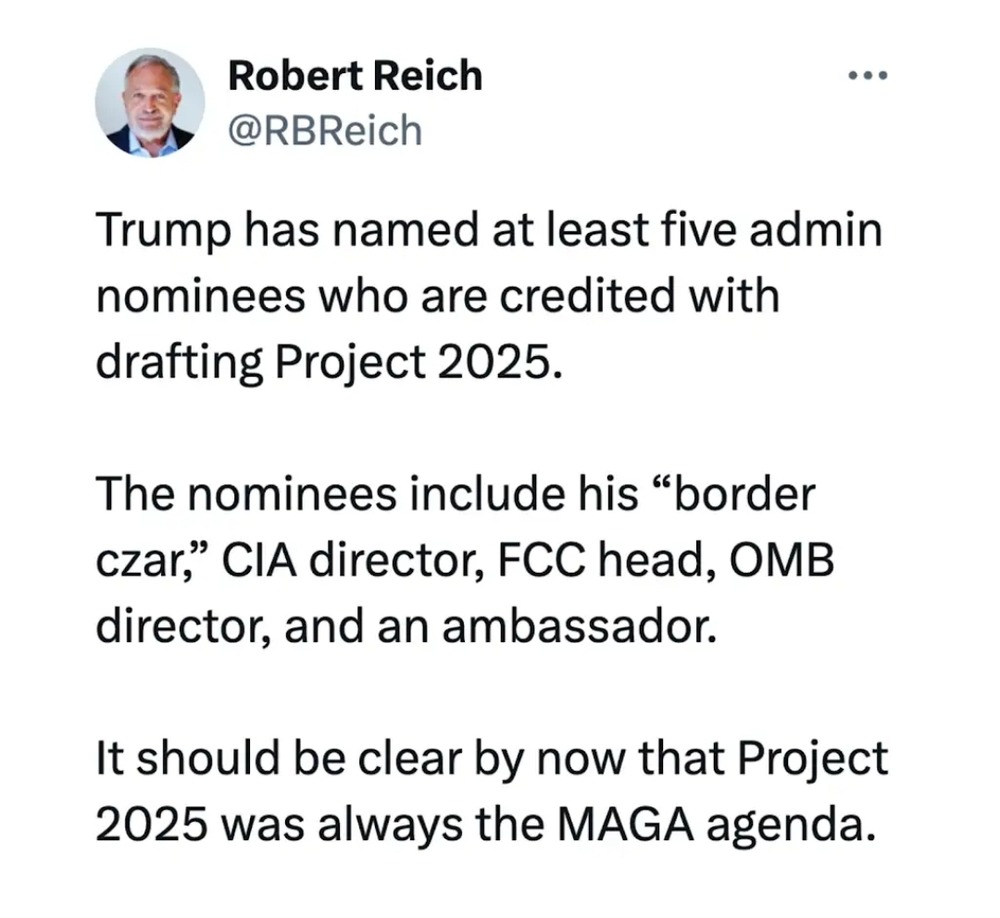Image resolution: width=1000 pixels, height=918 pixels.
Task: Click the word "ambassador."
Action: [580, 626]
